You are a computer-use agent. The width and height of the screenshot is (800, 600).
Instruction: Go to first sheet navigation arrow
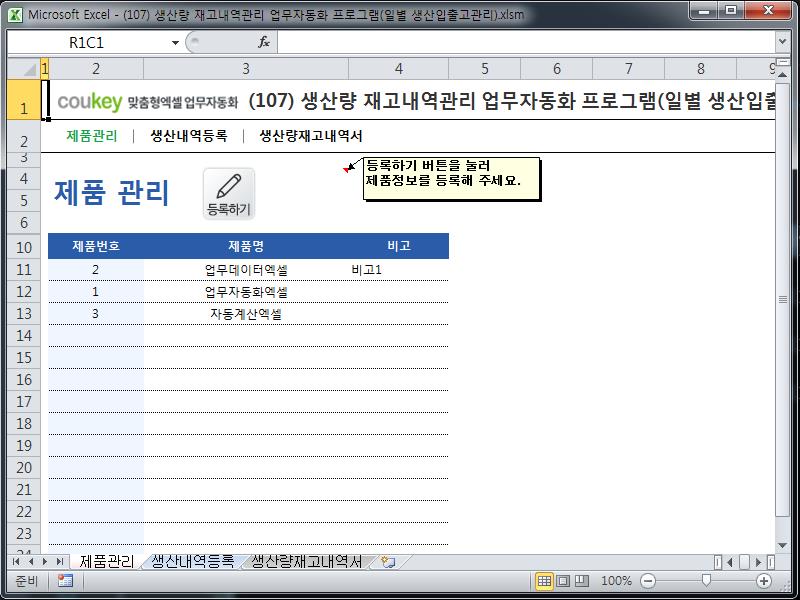pyautogui.click(x=16, y=562)
